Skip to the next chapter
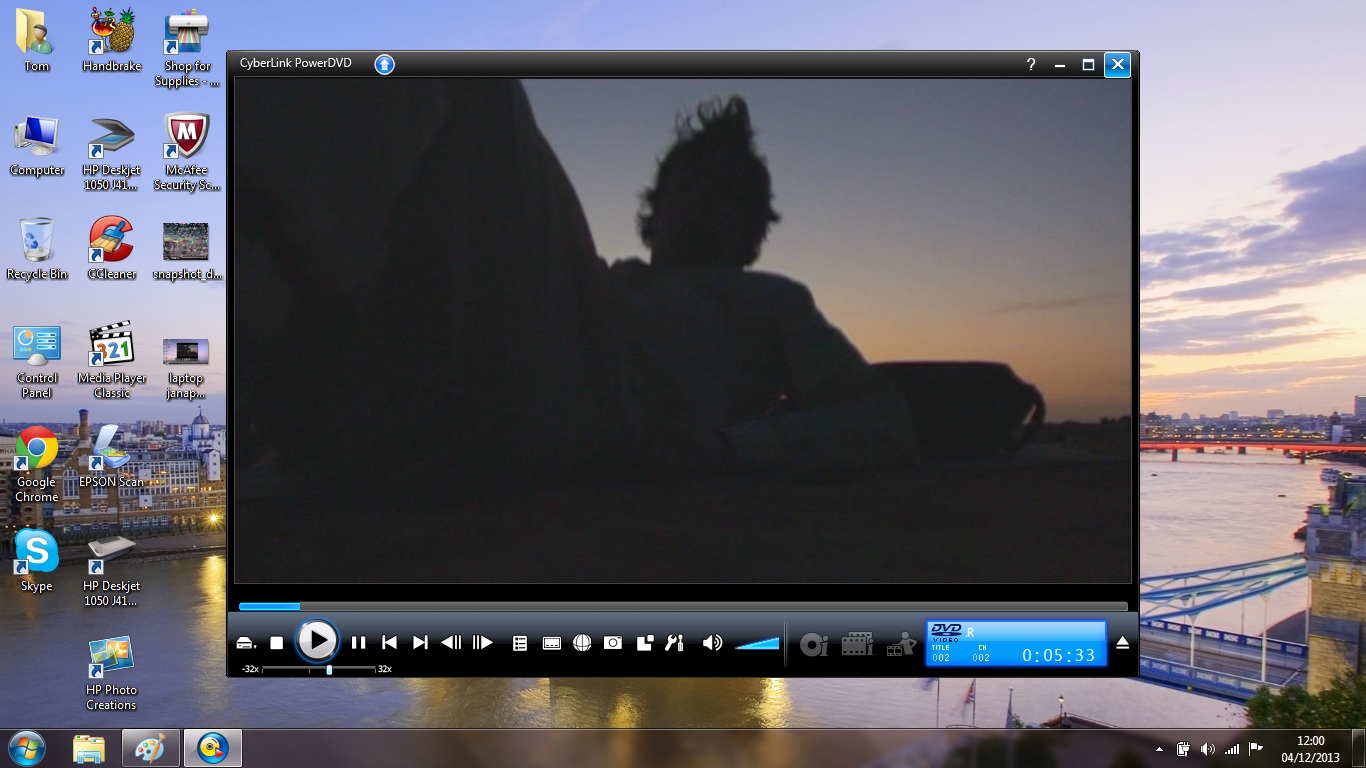 point(420,643)
